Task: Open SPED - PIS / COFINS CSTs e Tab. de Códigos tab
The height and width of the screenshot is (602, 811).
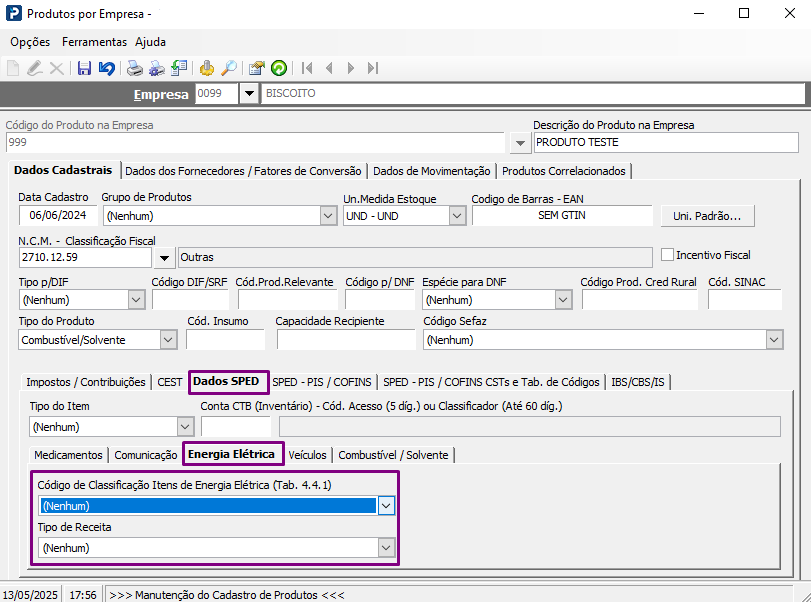Action: (x=491, y=382)
